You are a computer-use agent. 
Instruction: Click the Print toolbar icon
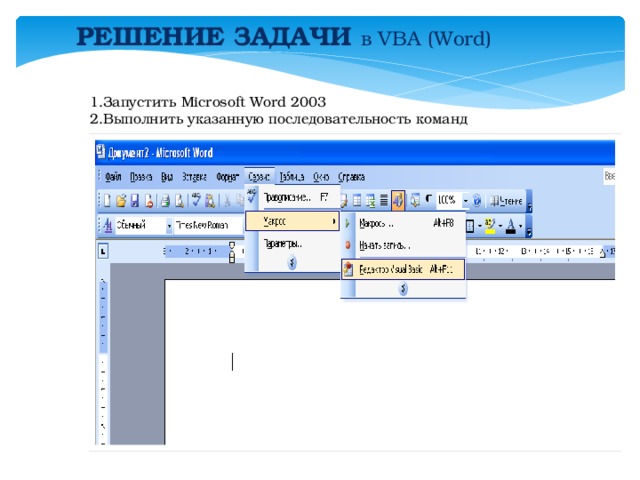point(165,201)
